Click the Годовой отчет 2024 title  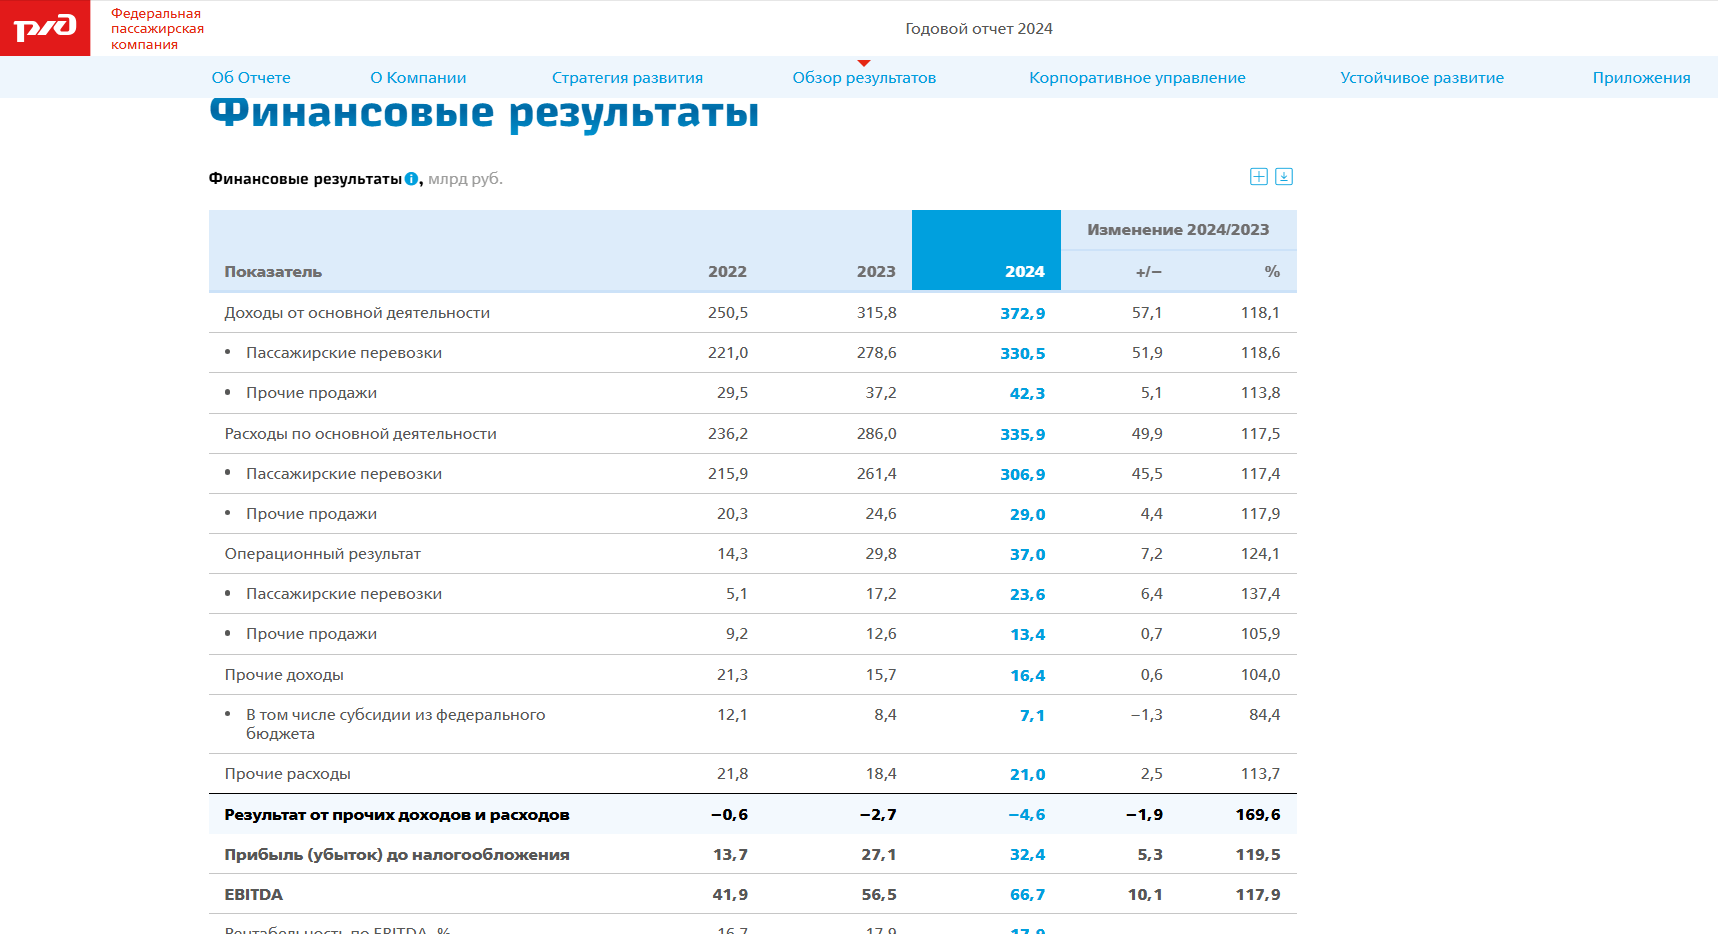point(978,29)
